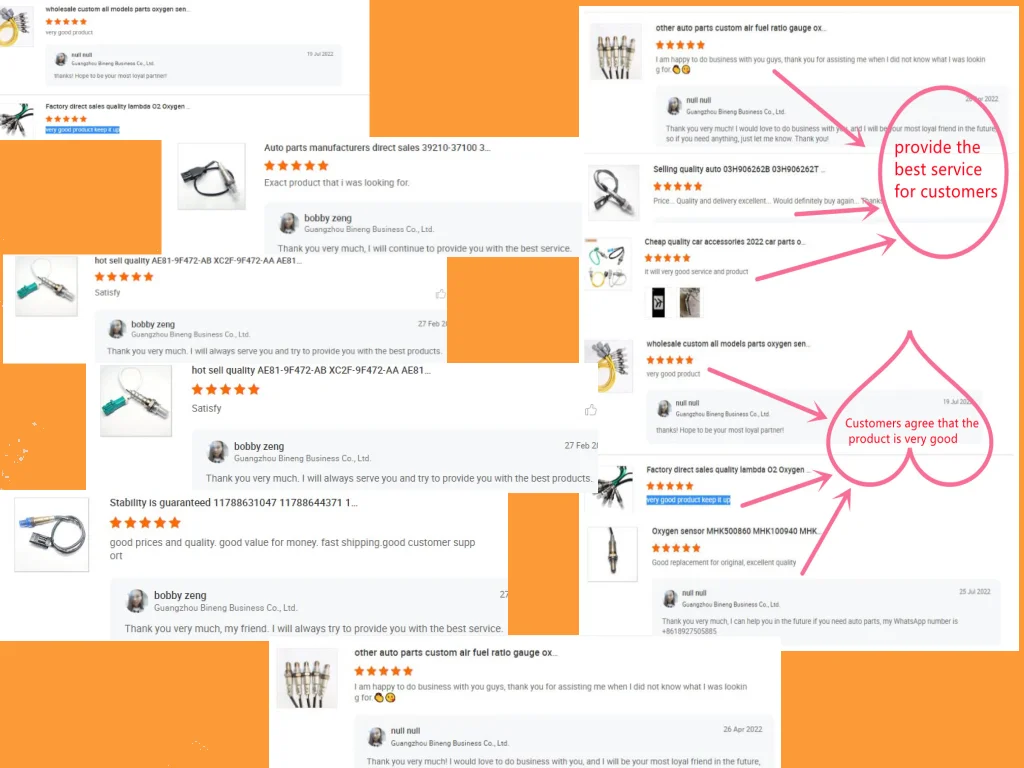Open Auto parts manufacturers 39210-37100 product thumbnail
Viewport: 1024px width, 768px height.
212,176
